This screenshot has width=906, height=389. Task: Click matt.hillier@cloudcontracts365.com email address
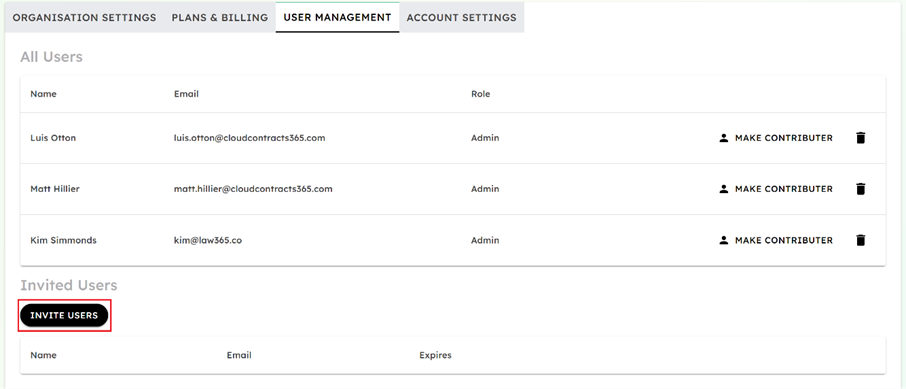tap(253, 189)
